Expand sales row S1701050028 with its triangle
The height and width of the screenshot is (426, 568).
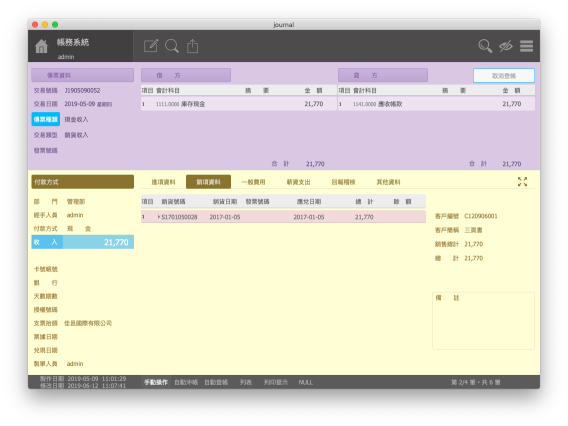coord(159,217)
